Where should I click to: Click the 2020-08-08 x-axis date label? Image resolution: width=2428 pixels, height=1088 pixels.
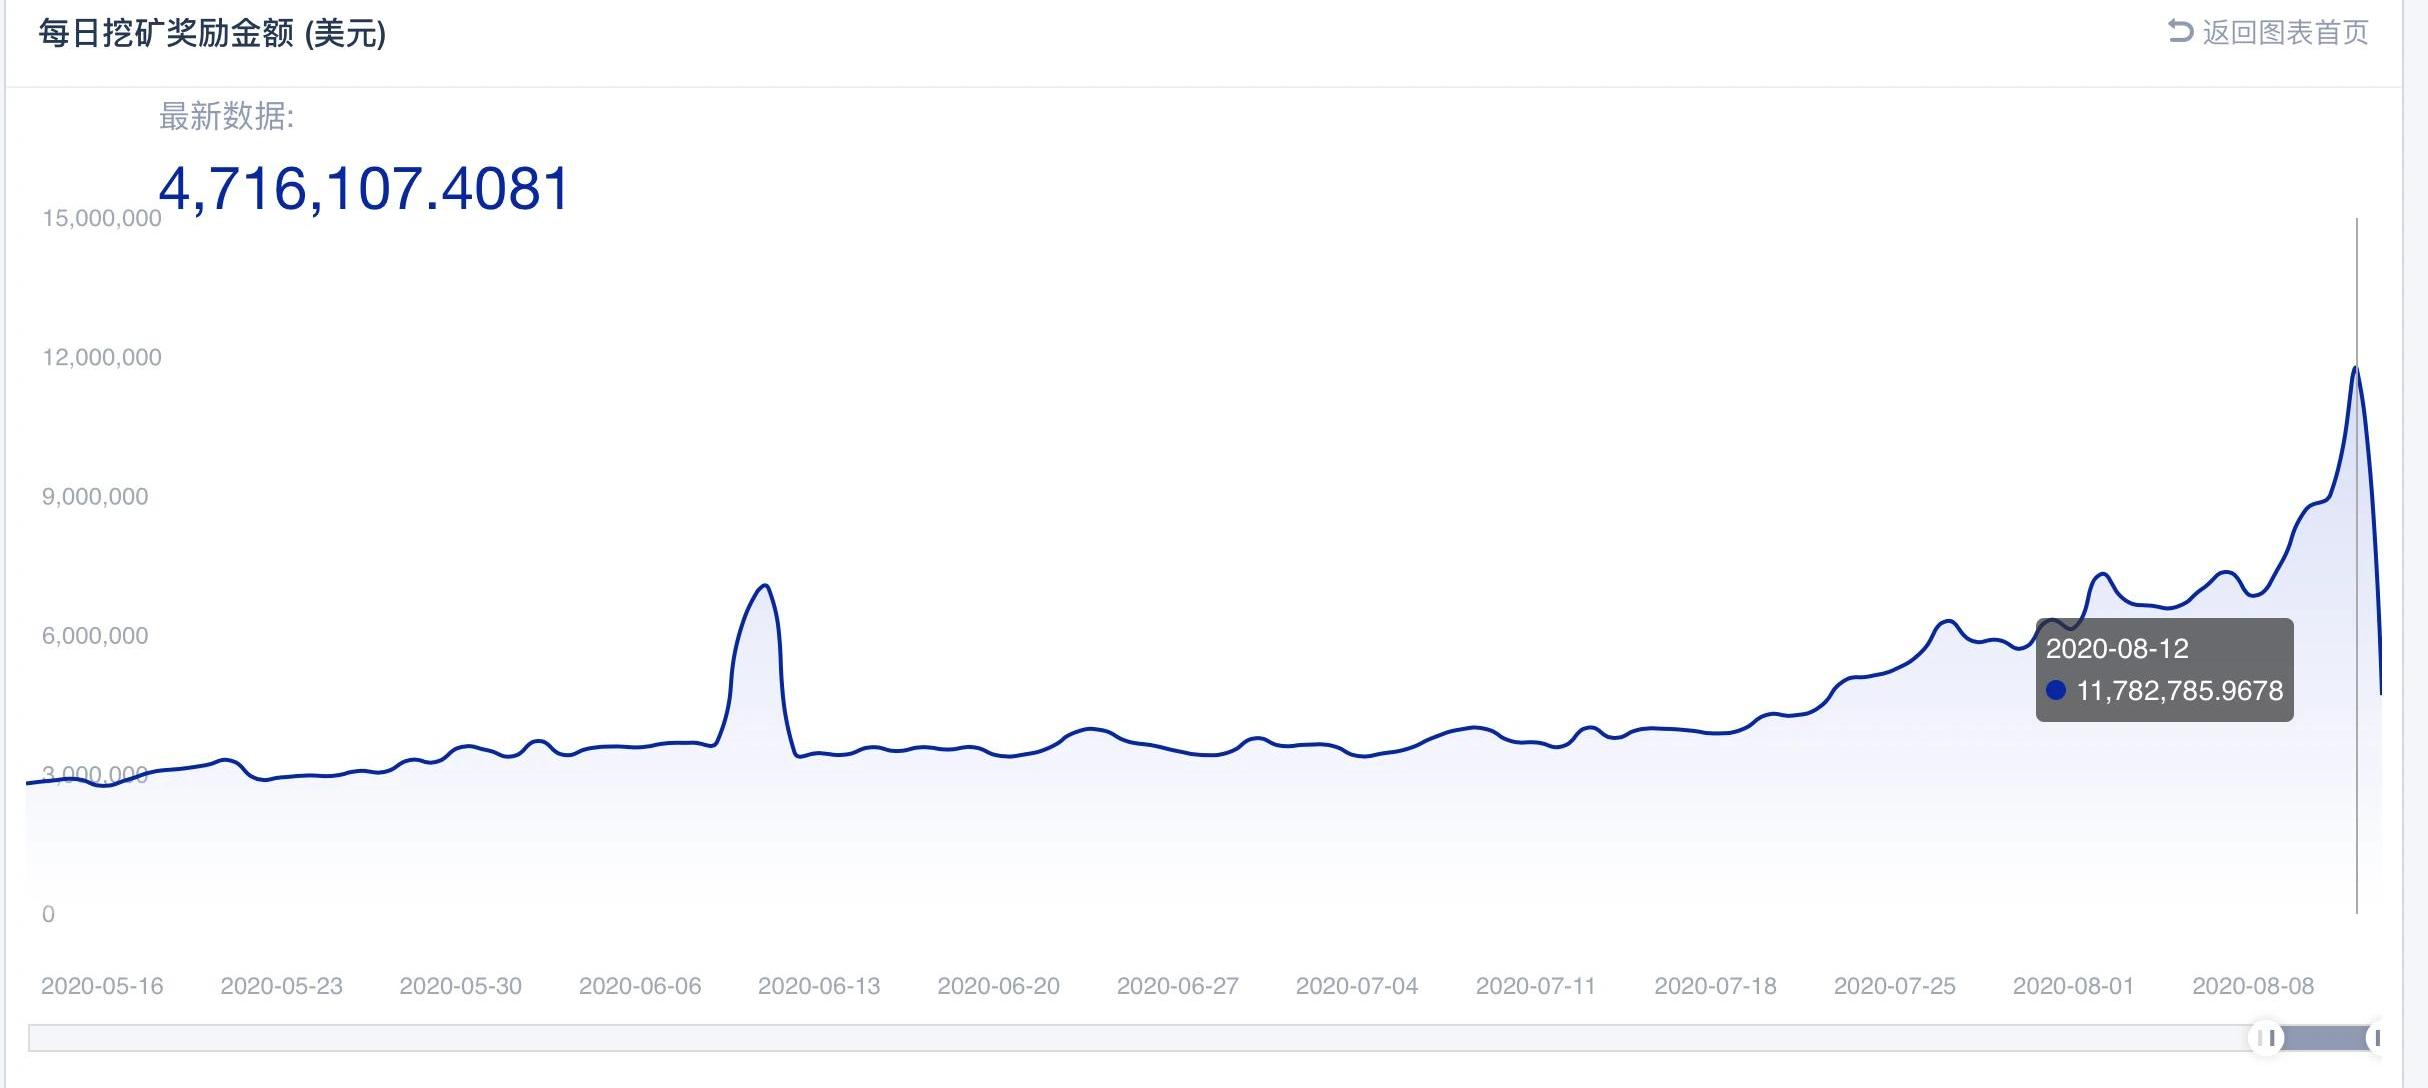point(2253,986)
